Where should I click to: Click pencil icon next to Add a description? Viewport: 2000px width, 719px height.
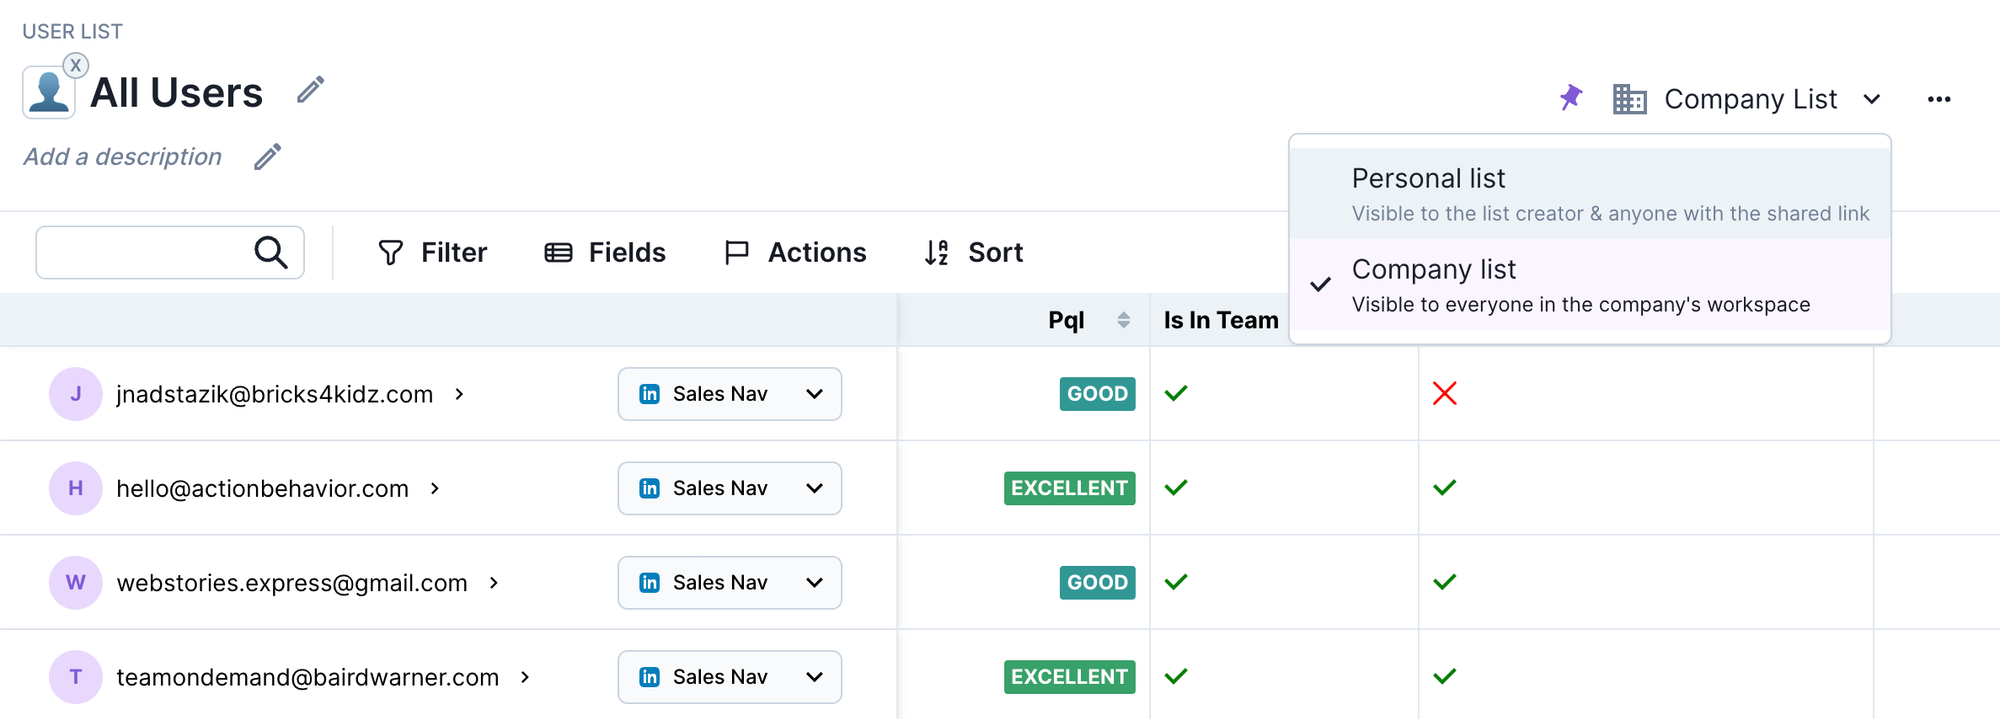(x=267, y=157)
